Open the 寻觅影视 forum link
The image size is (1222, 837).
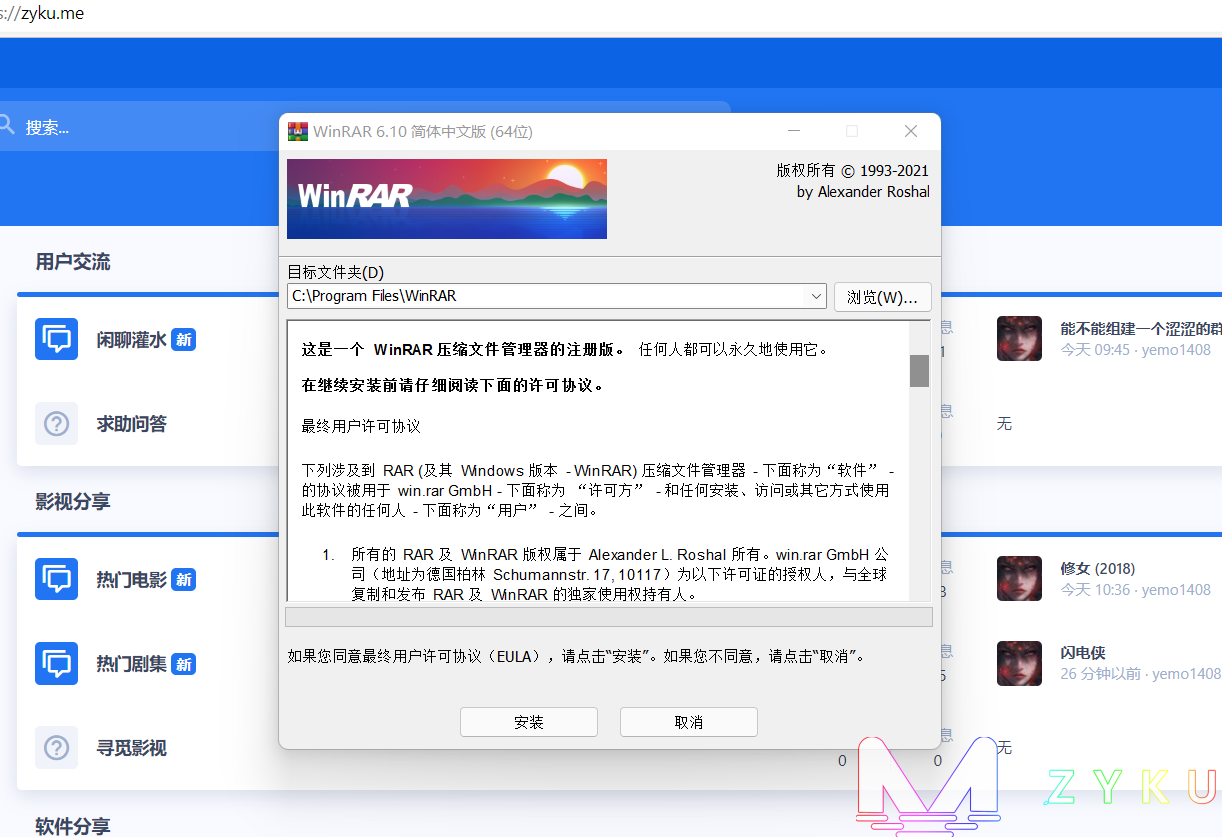tap(131, 747)
